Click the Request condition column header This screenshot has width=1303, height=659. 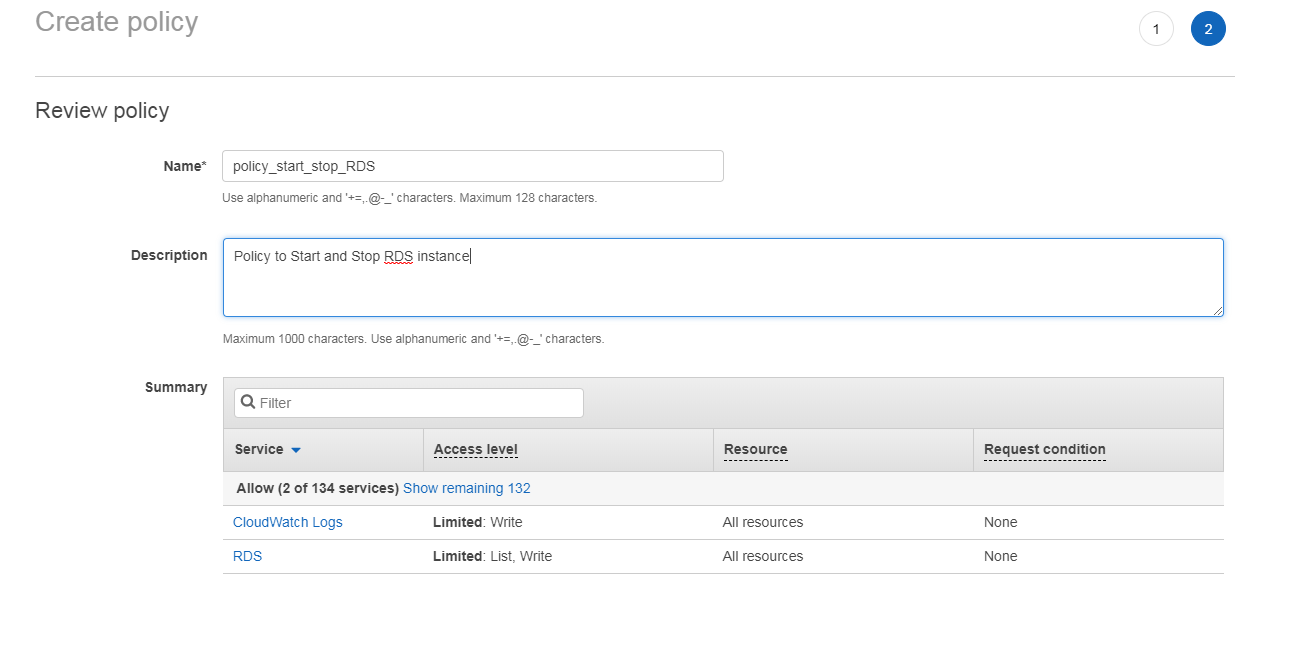click(x=1044, y=449)
